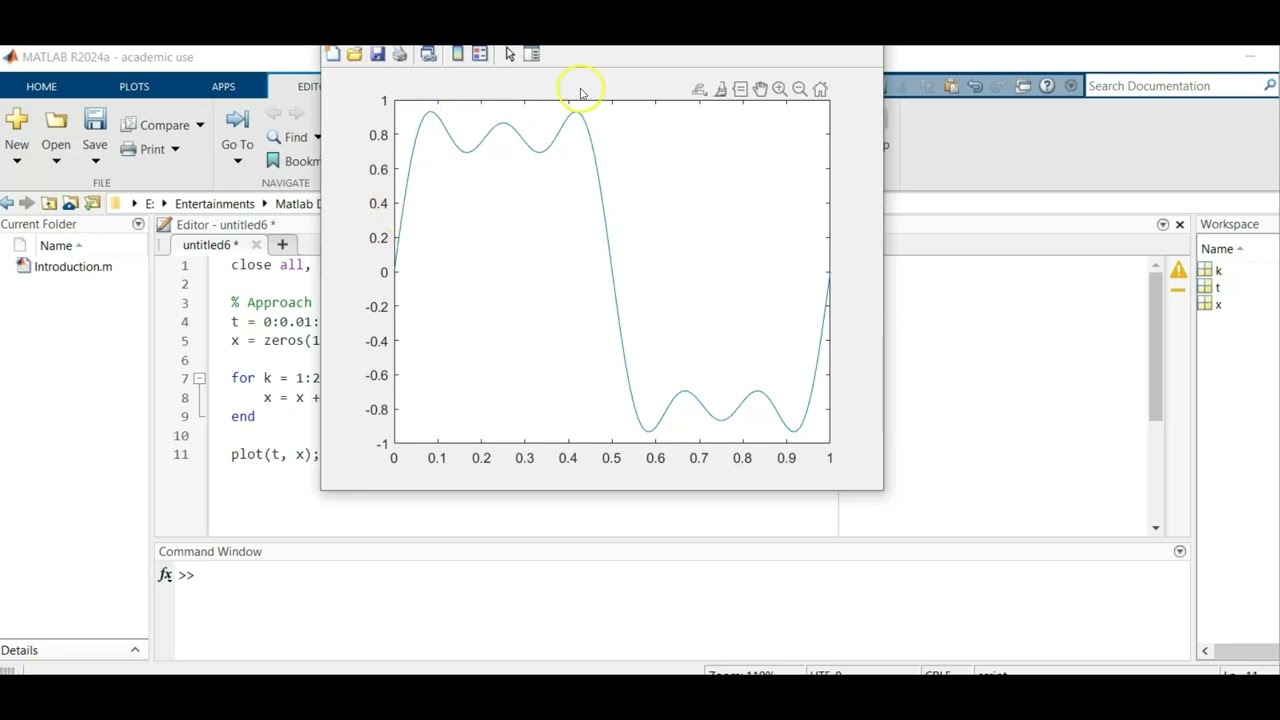Click the search magnifier in Search Documentation
Viewport: 1280px width, 720px height.
[1270, 86]
